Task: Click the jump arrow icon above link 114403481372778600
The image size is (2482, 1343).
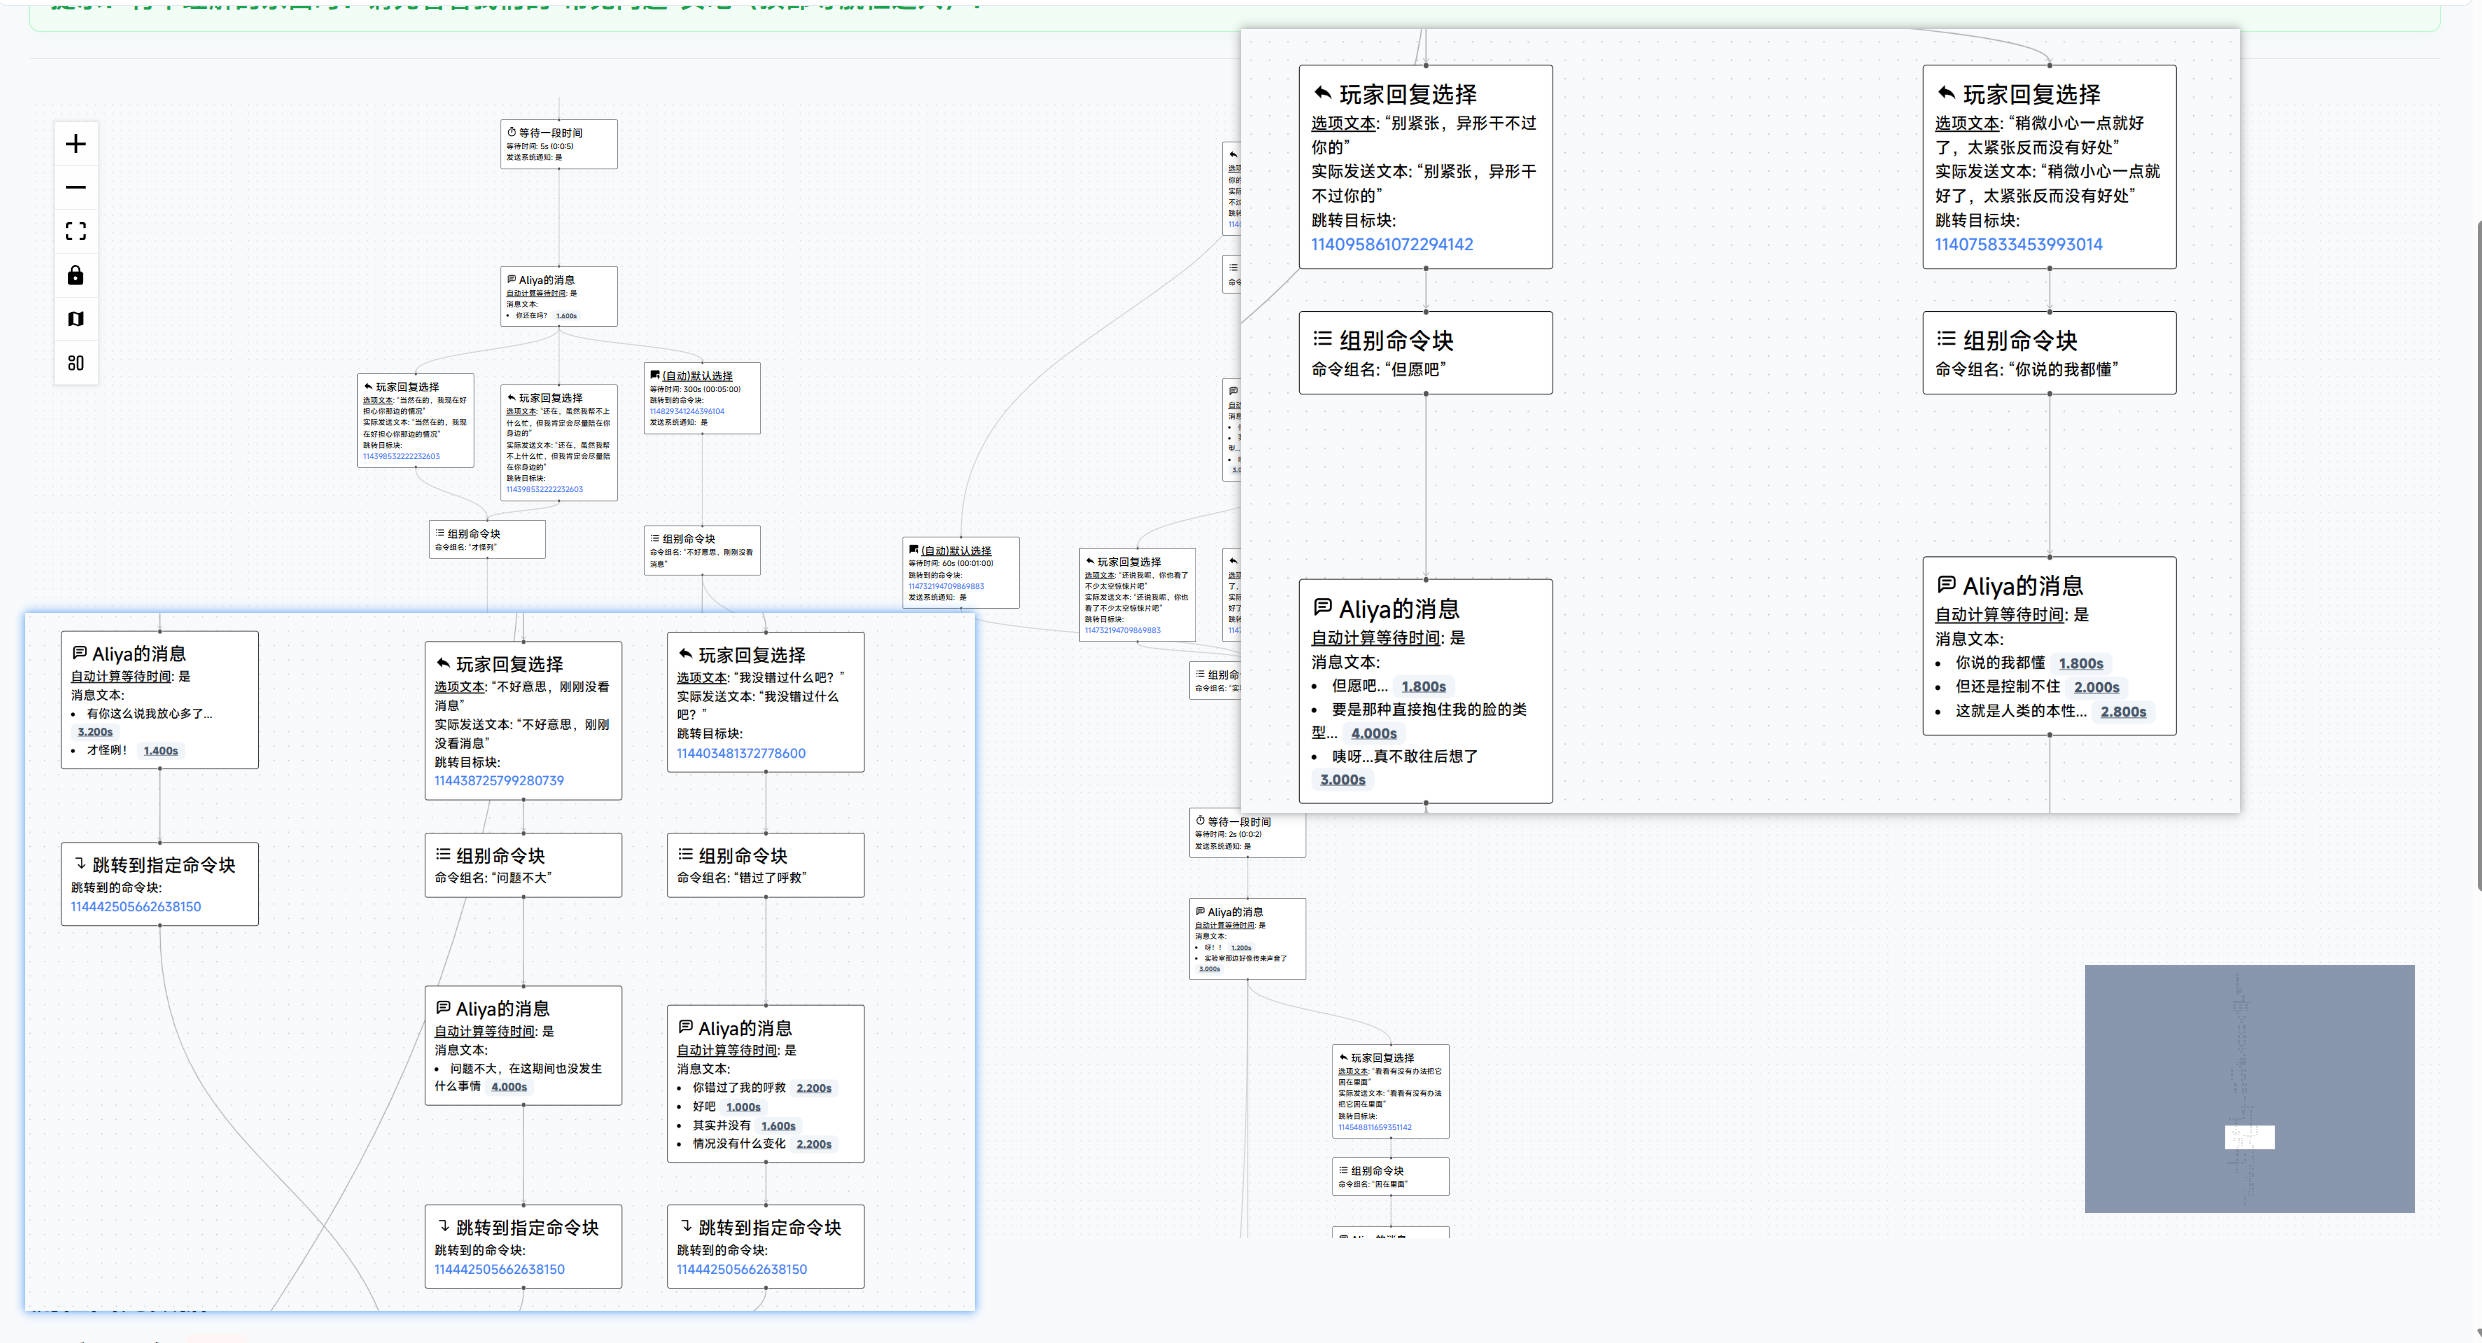Action: (686, 654)
